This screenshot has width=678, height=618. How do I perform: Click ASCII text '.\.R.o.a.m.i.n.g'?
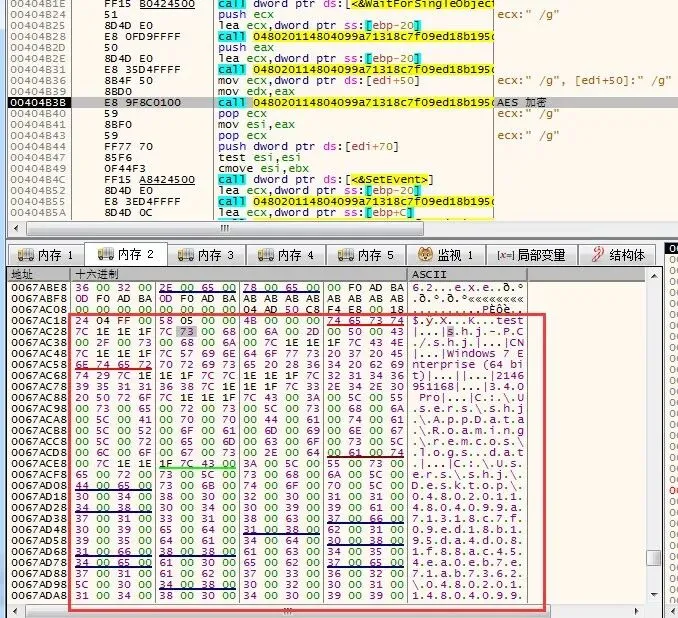[467, 430]
